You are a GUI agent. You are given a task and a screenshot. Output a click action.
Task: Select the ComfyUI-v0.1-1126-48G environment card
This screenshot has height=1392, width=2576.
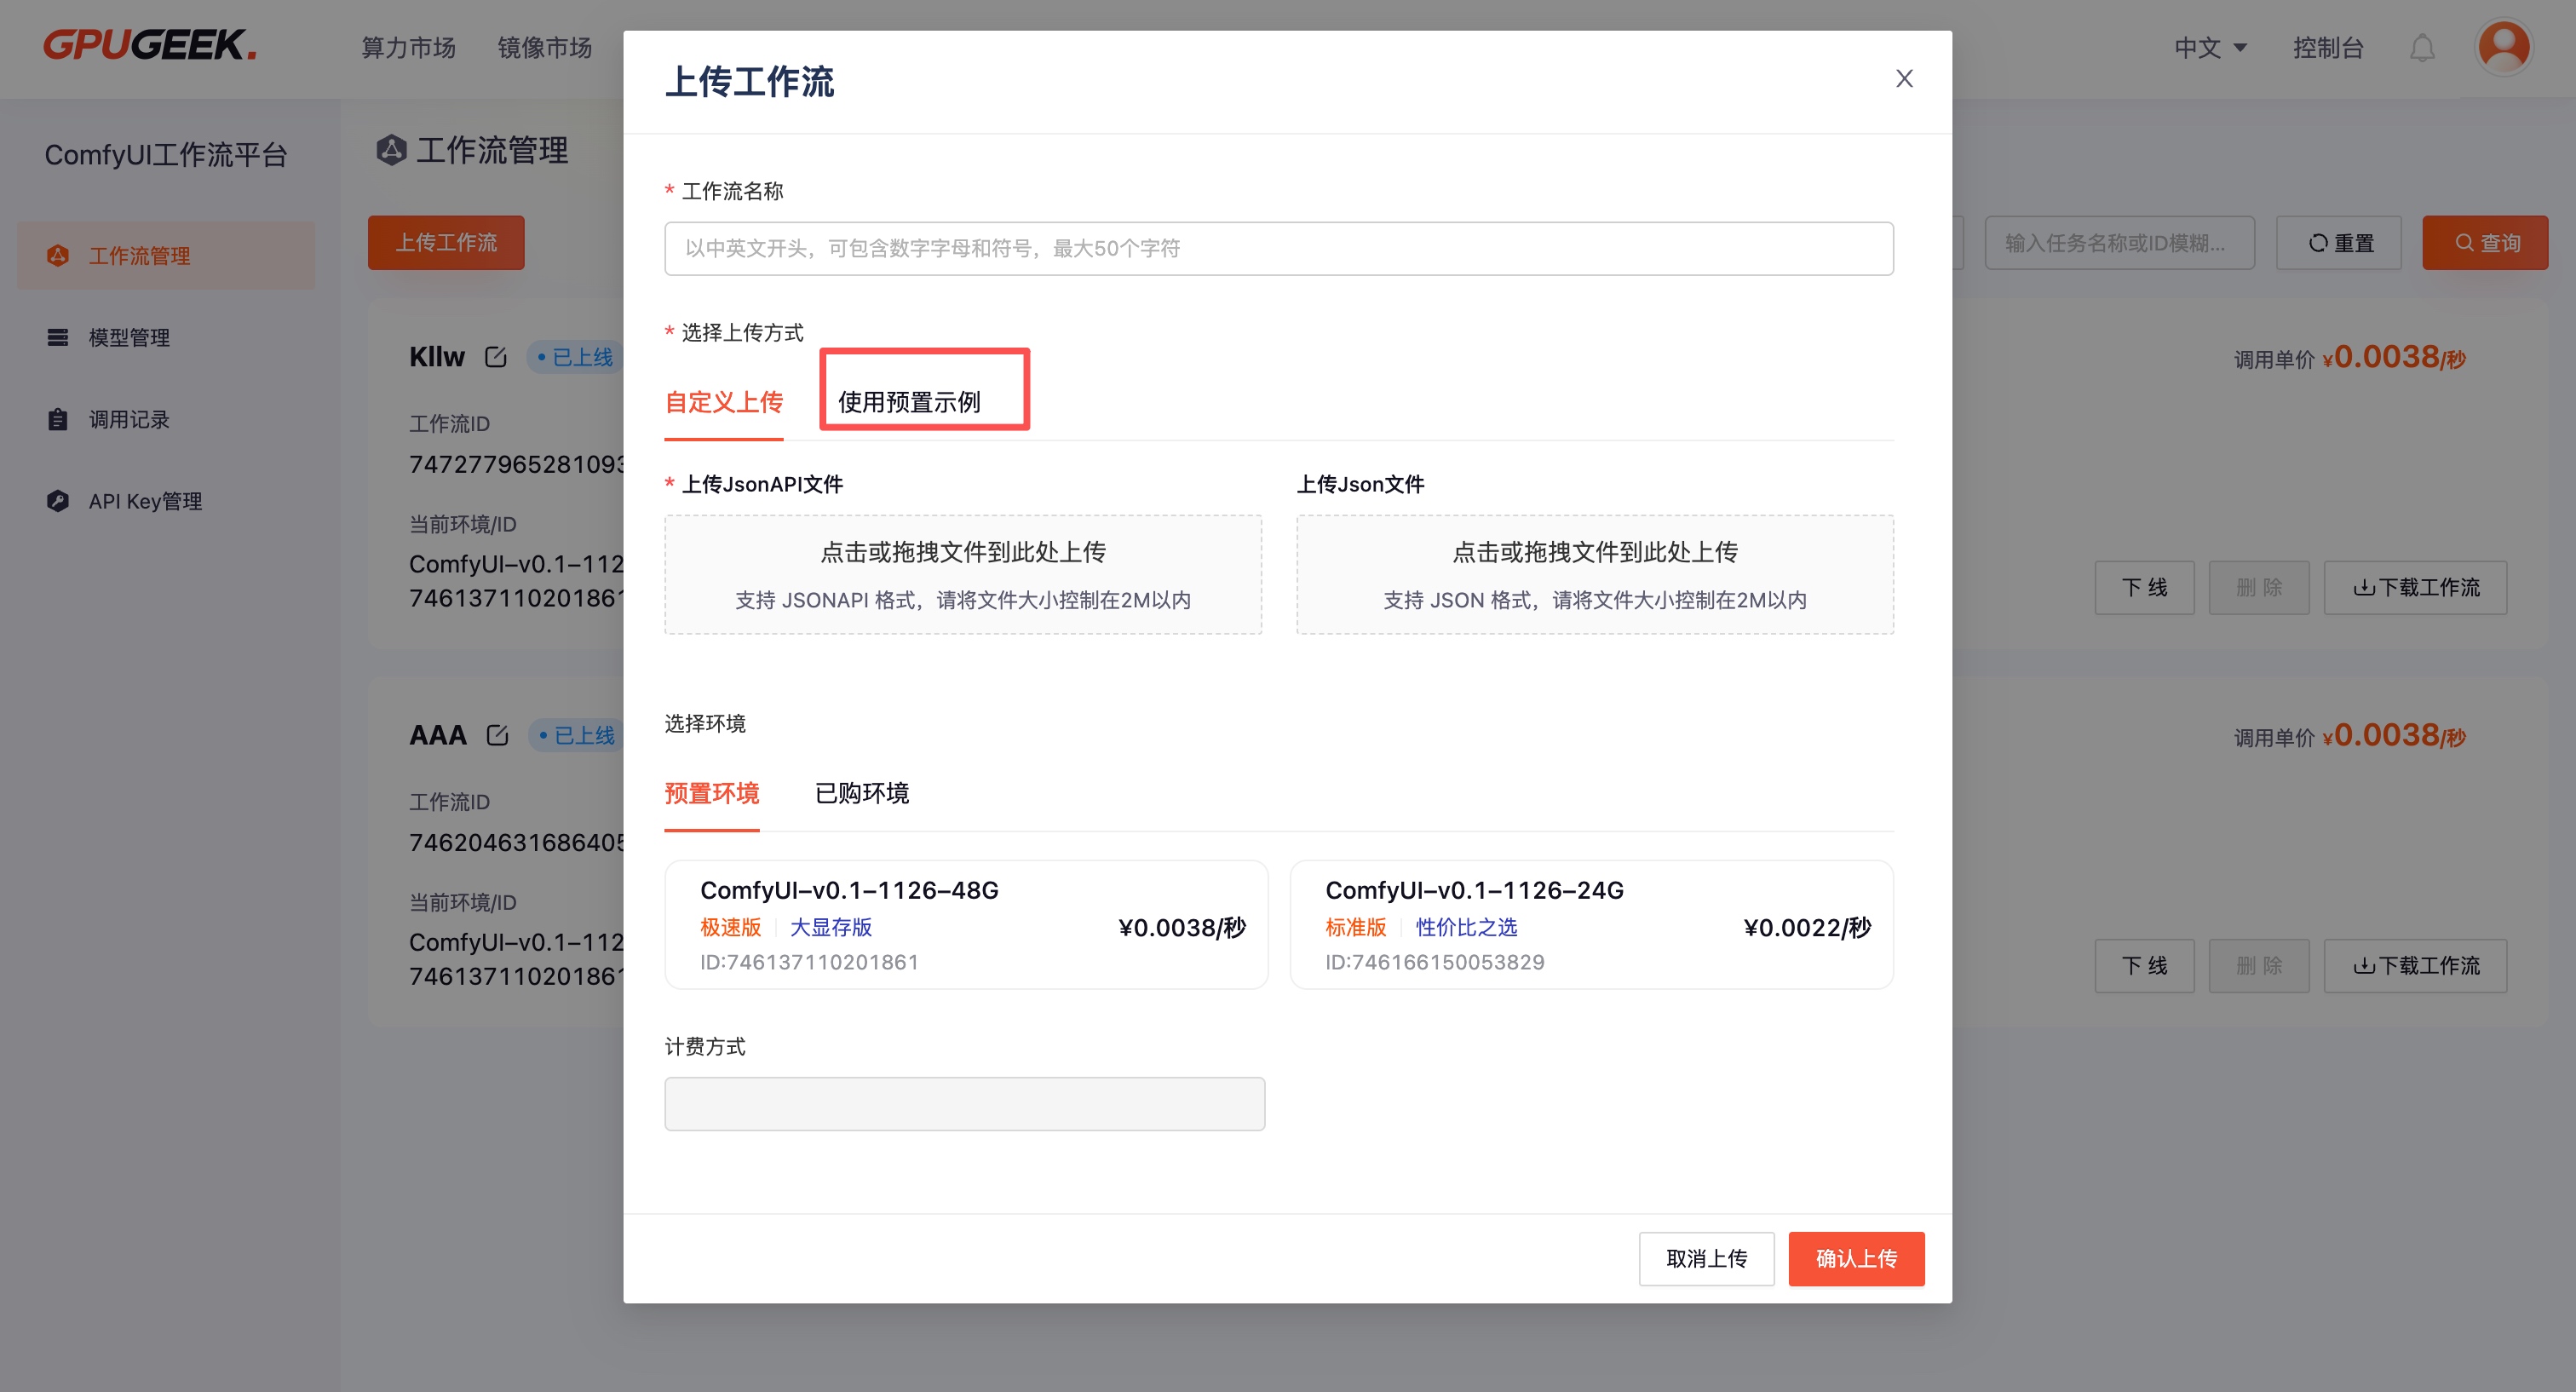(965, 924)
